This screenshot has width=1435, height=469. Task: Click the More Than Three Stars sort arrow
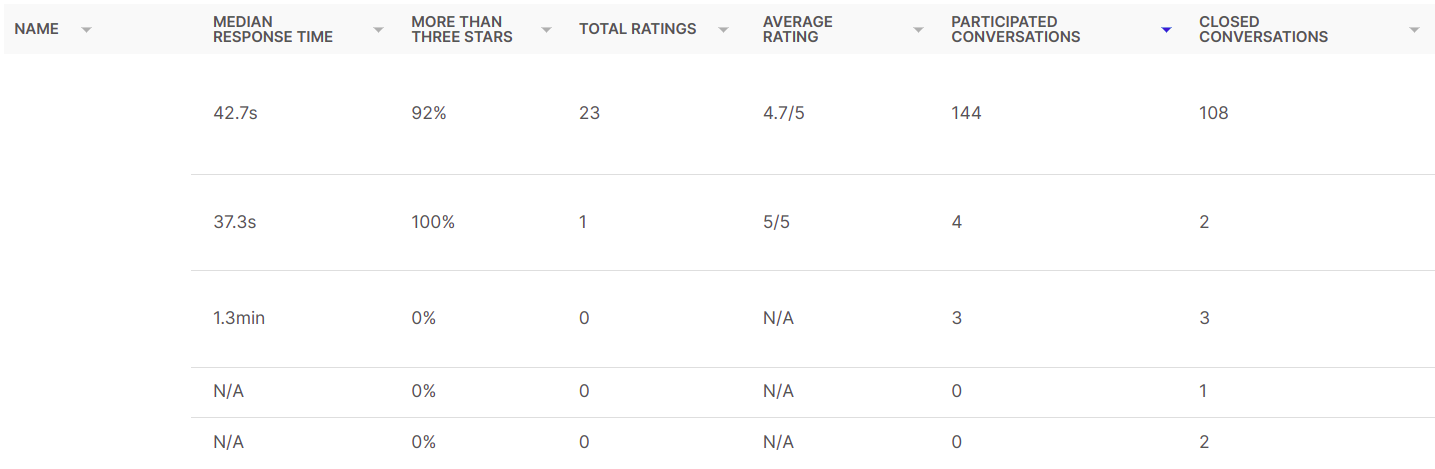pos(546,30)
